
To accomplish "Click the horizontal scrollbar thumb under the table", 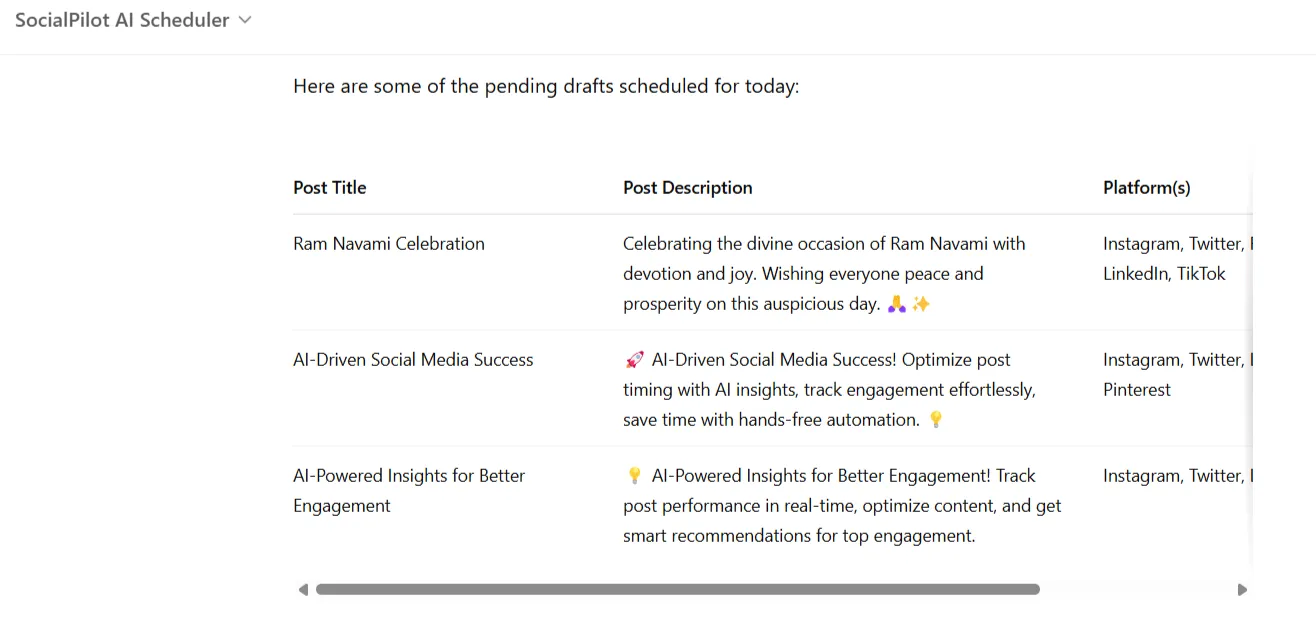I will tap(677, 590).
